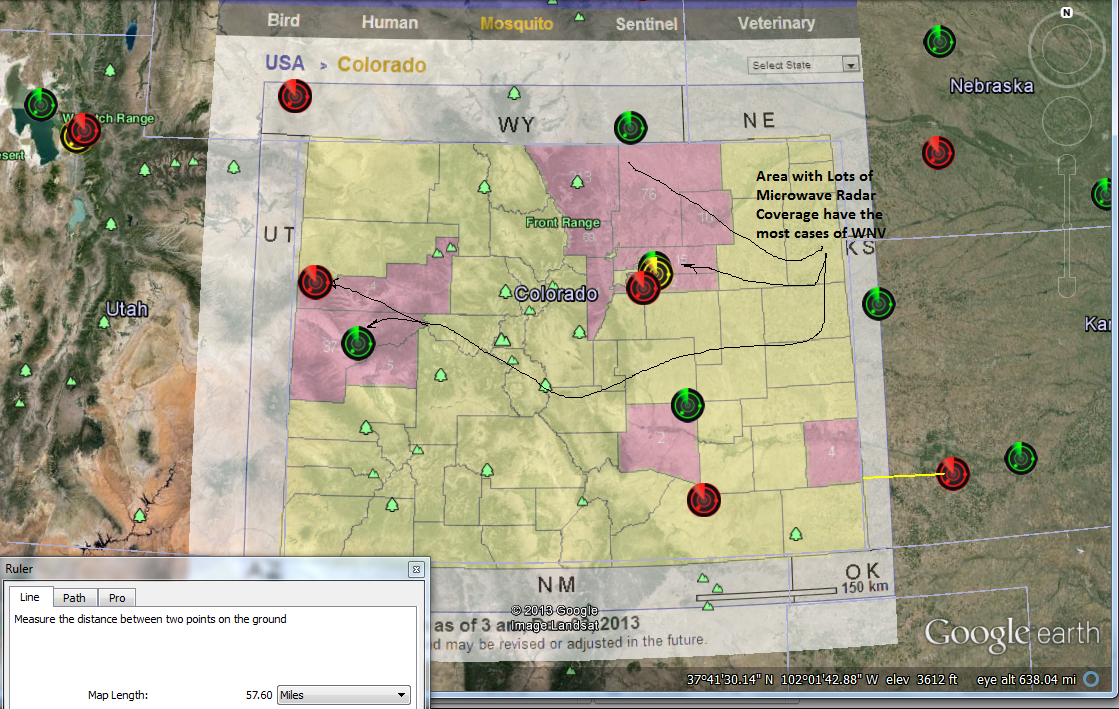
Task: Open the Select State dropdown
Action: pos(804,65)
